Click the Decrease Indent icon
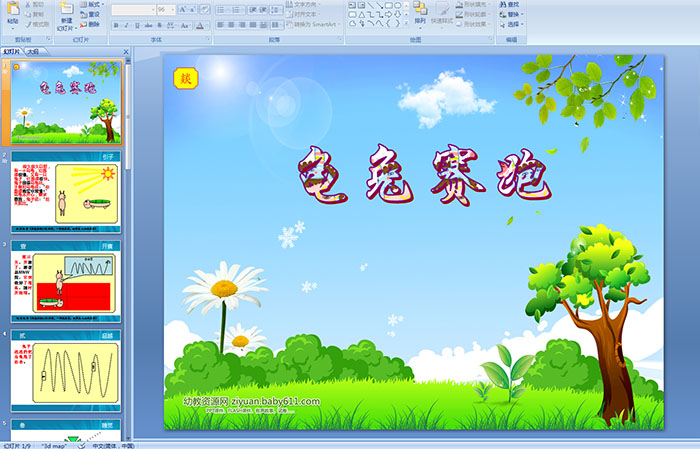 point(253,9)
